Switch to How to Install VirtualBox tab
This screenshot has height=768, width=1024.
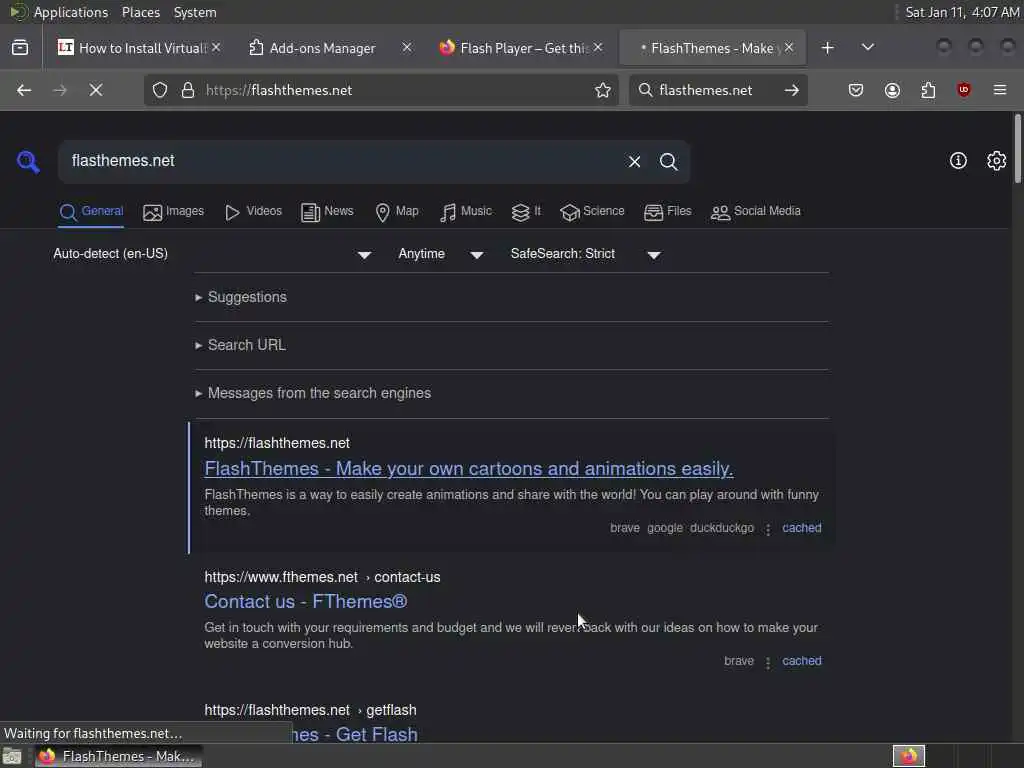point(140,48)
